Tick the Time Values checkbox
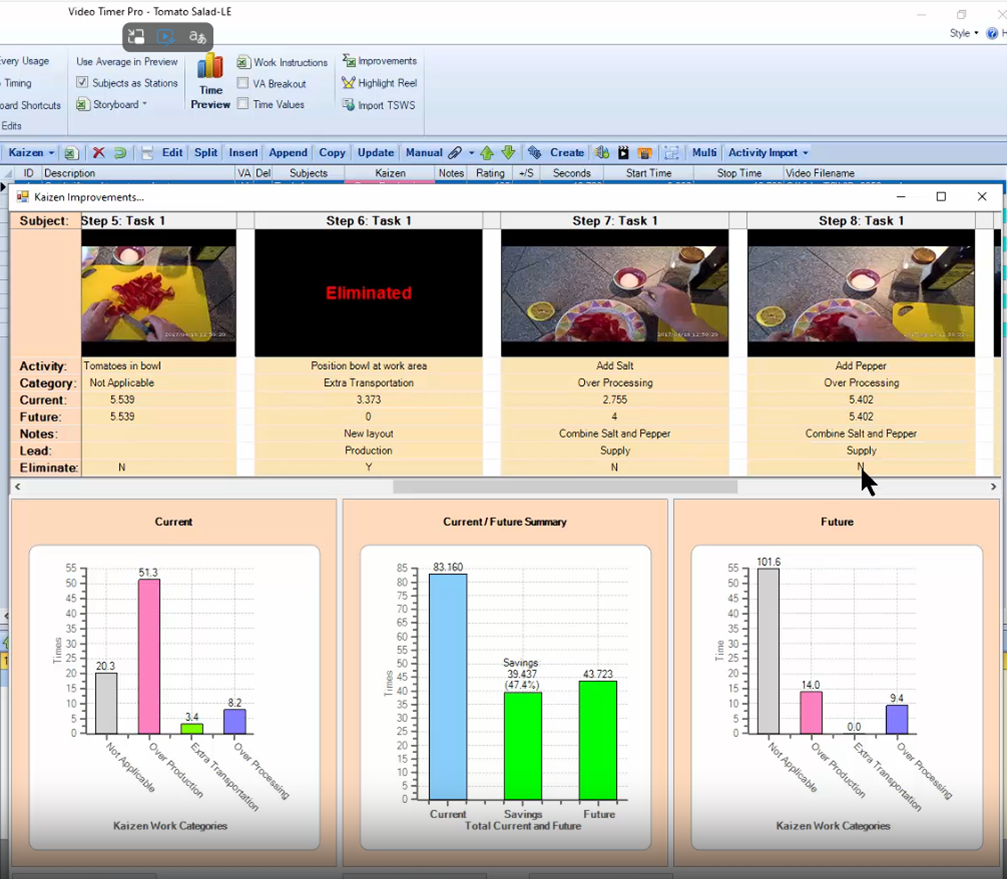The image size is (1007, 879). pos(243,104)
